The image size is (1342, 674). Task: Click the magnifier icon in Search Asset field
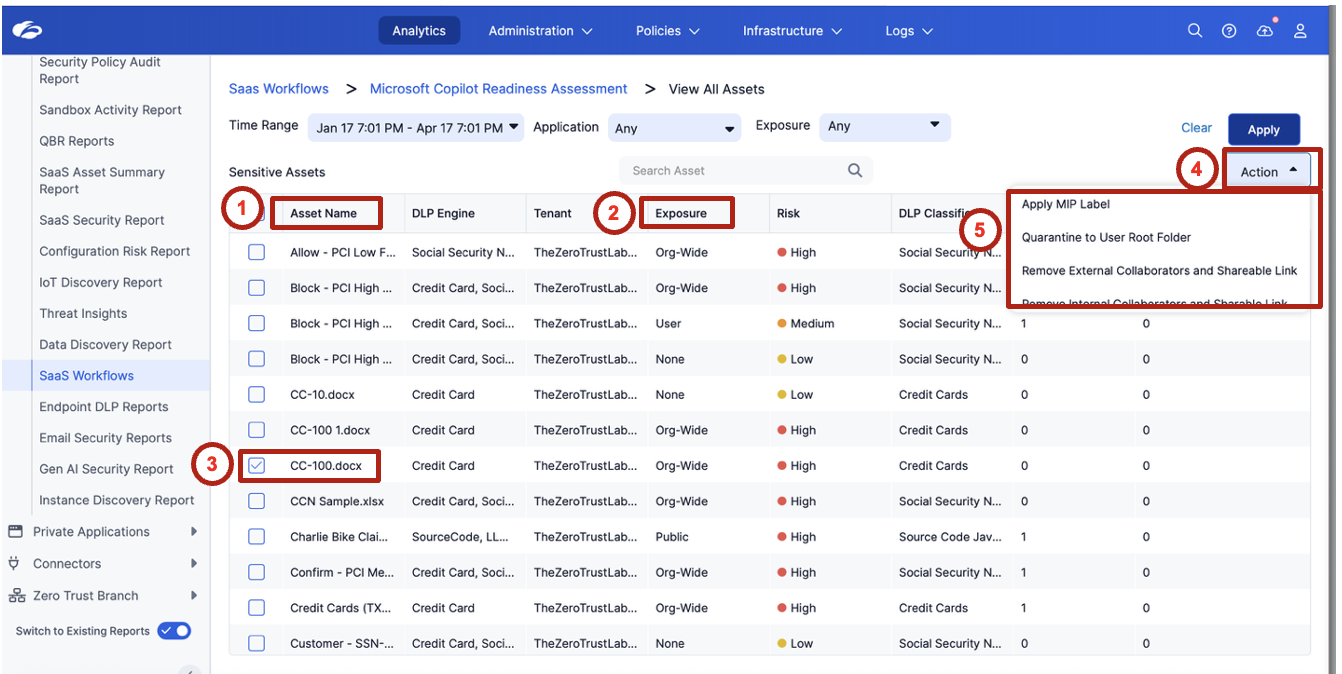855,171
